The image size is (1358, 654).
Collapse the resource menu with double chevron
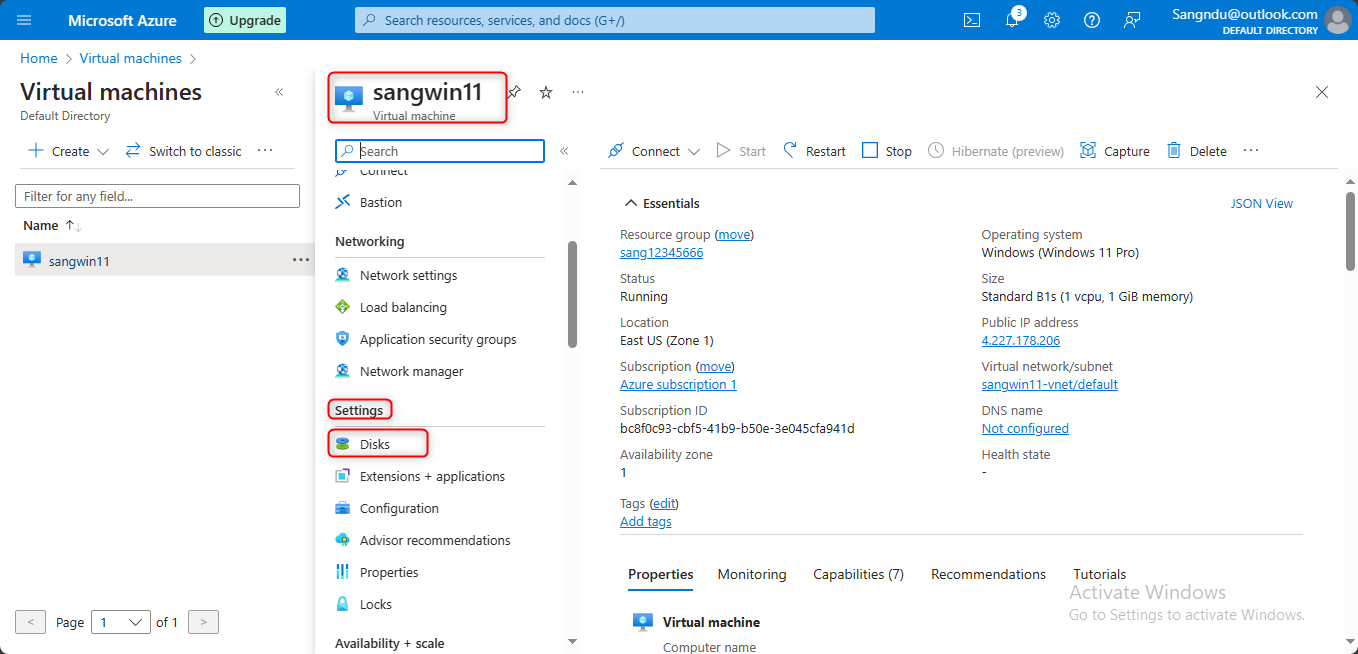[564, 151]
